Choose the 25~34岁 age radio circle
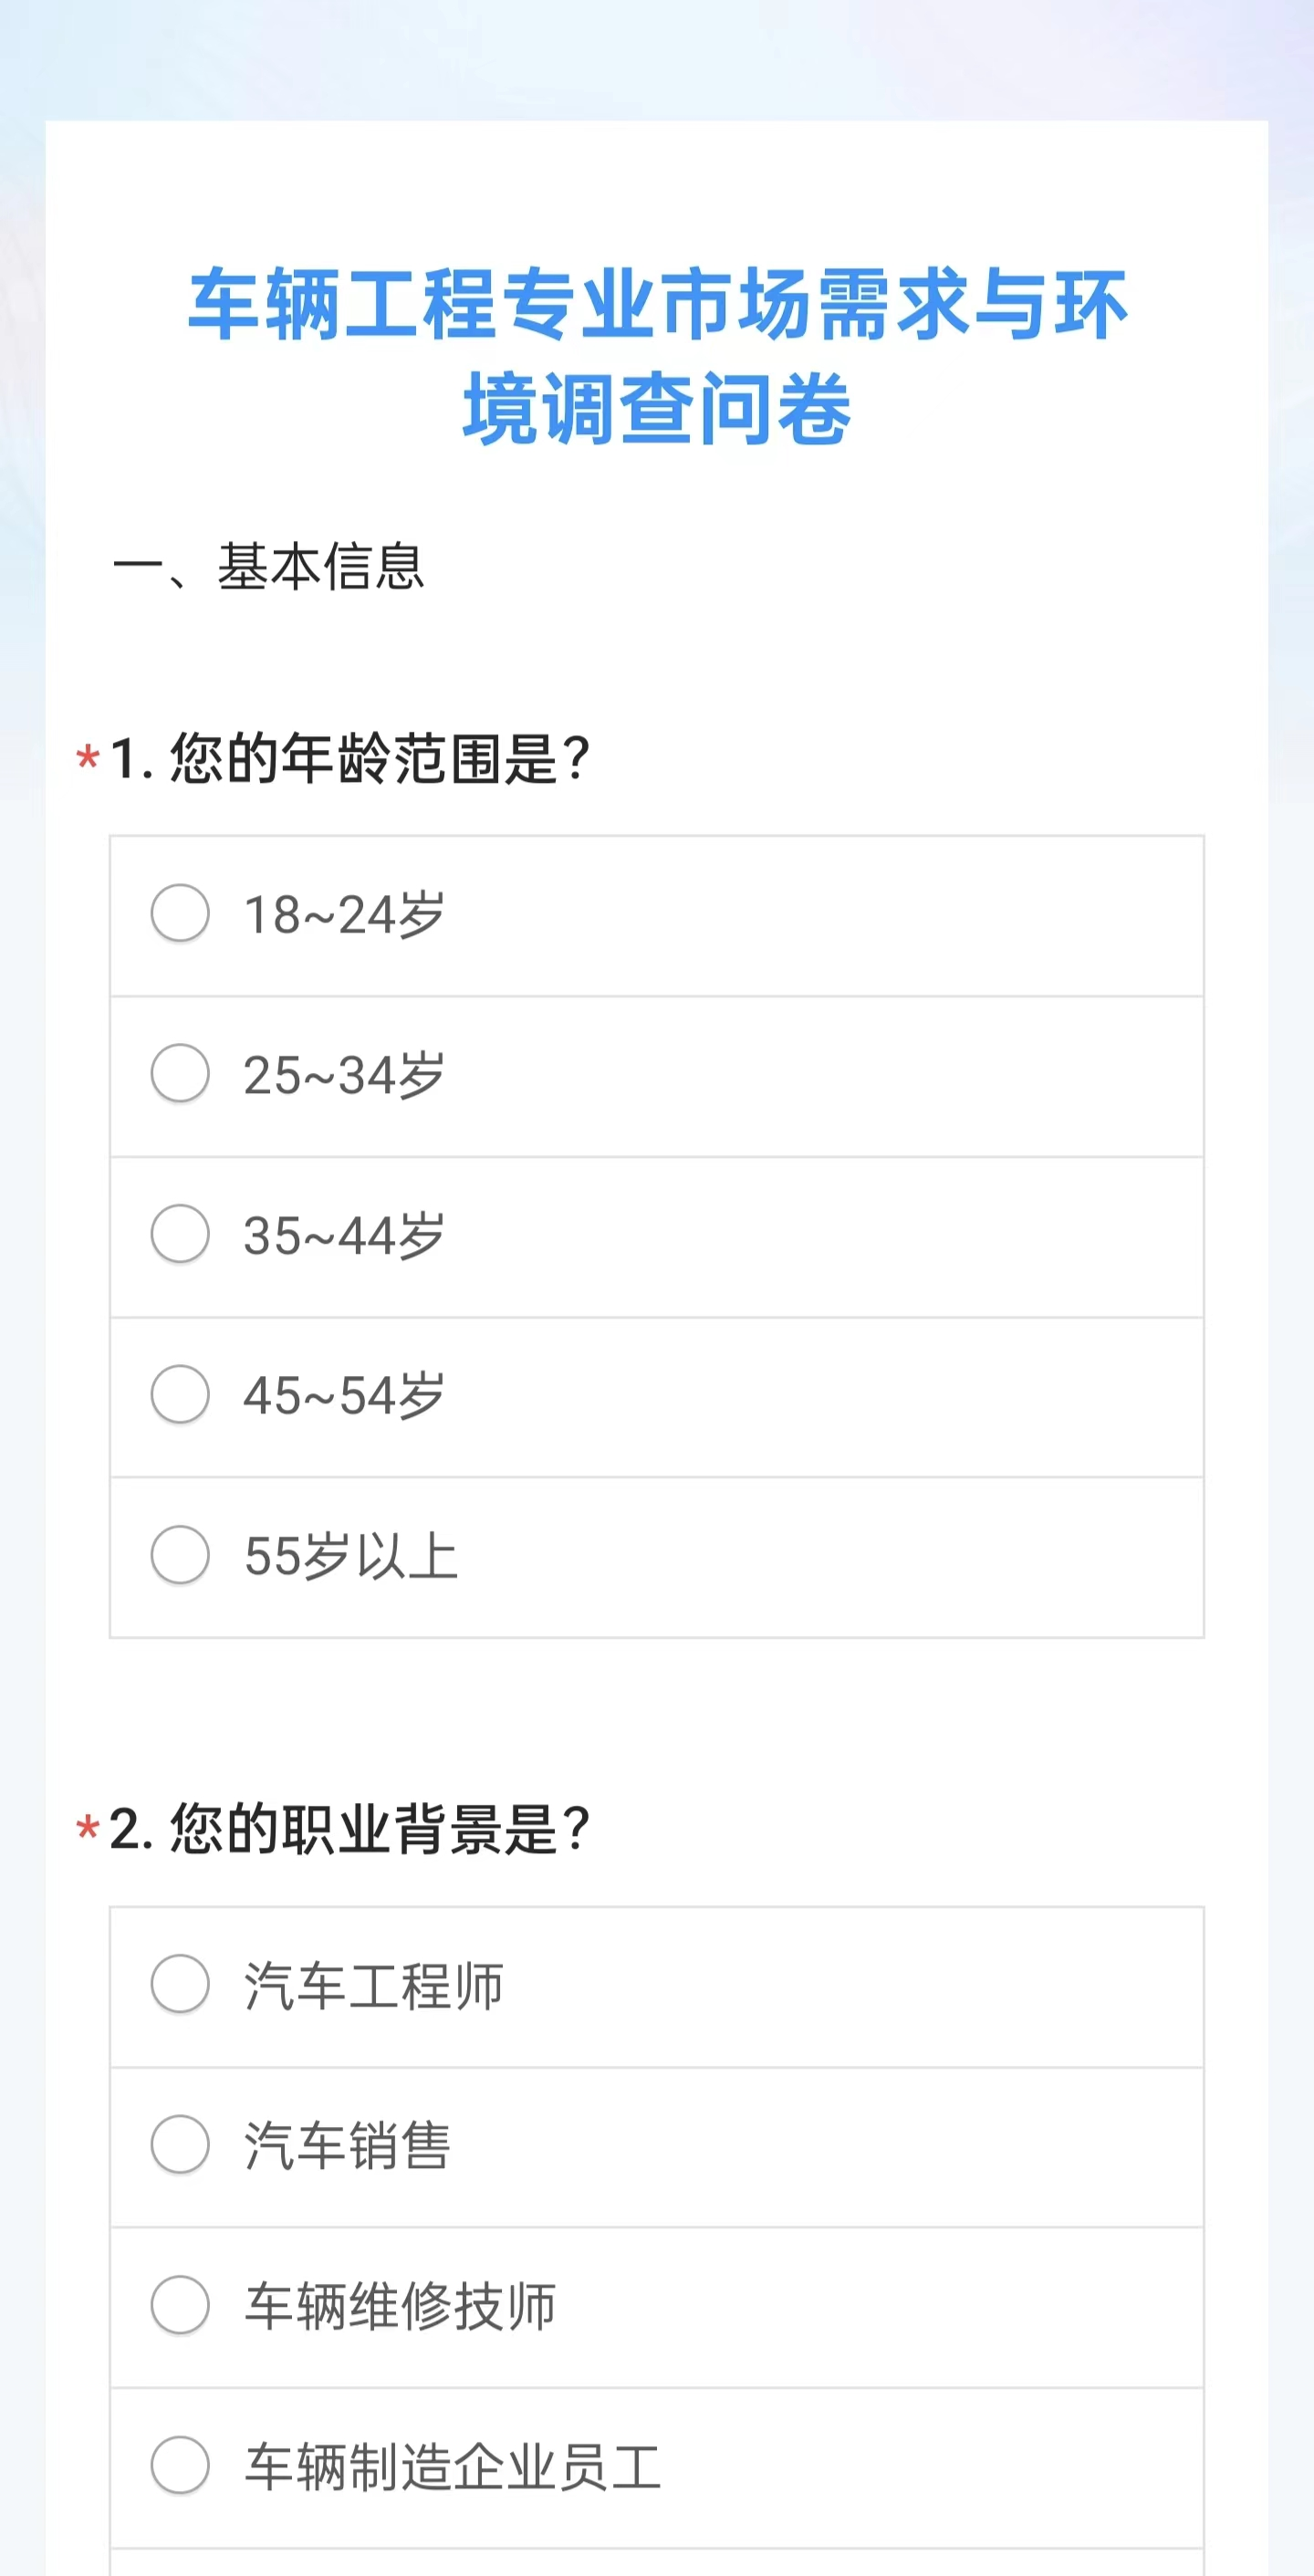Screen dimensions: 1314x2576 [180, 1073]
